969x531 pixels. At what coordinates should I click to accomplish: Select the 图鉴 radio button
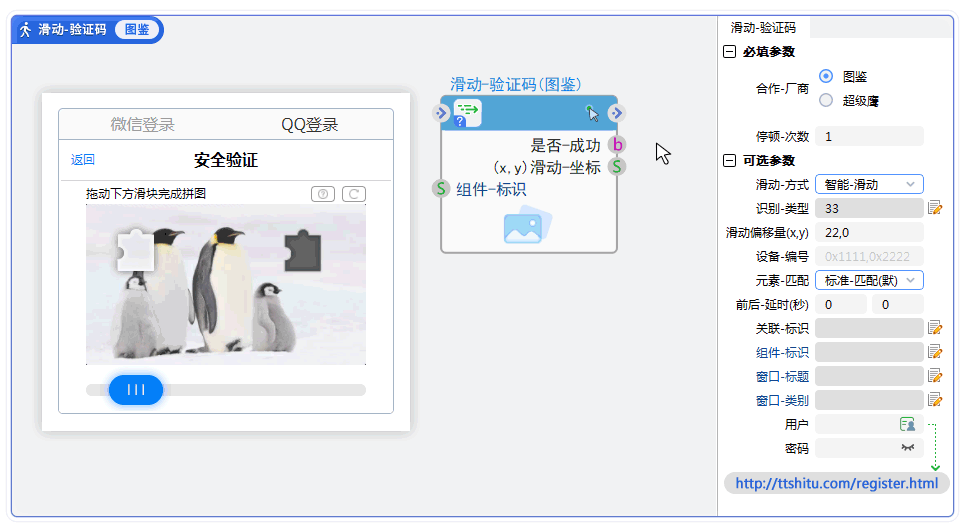(x=826, y=76)
